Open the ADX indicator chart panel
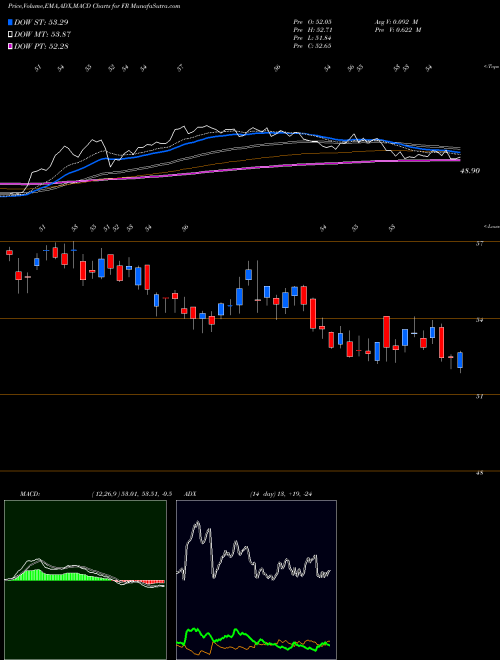The width and height of the screenshot is (500, 660). tap(256, 580)
